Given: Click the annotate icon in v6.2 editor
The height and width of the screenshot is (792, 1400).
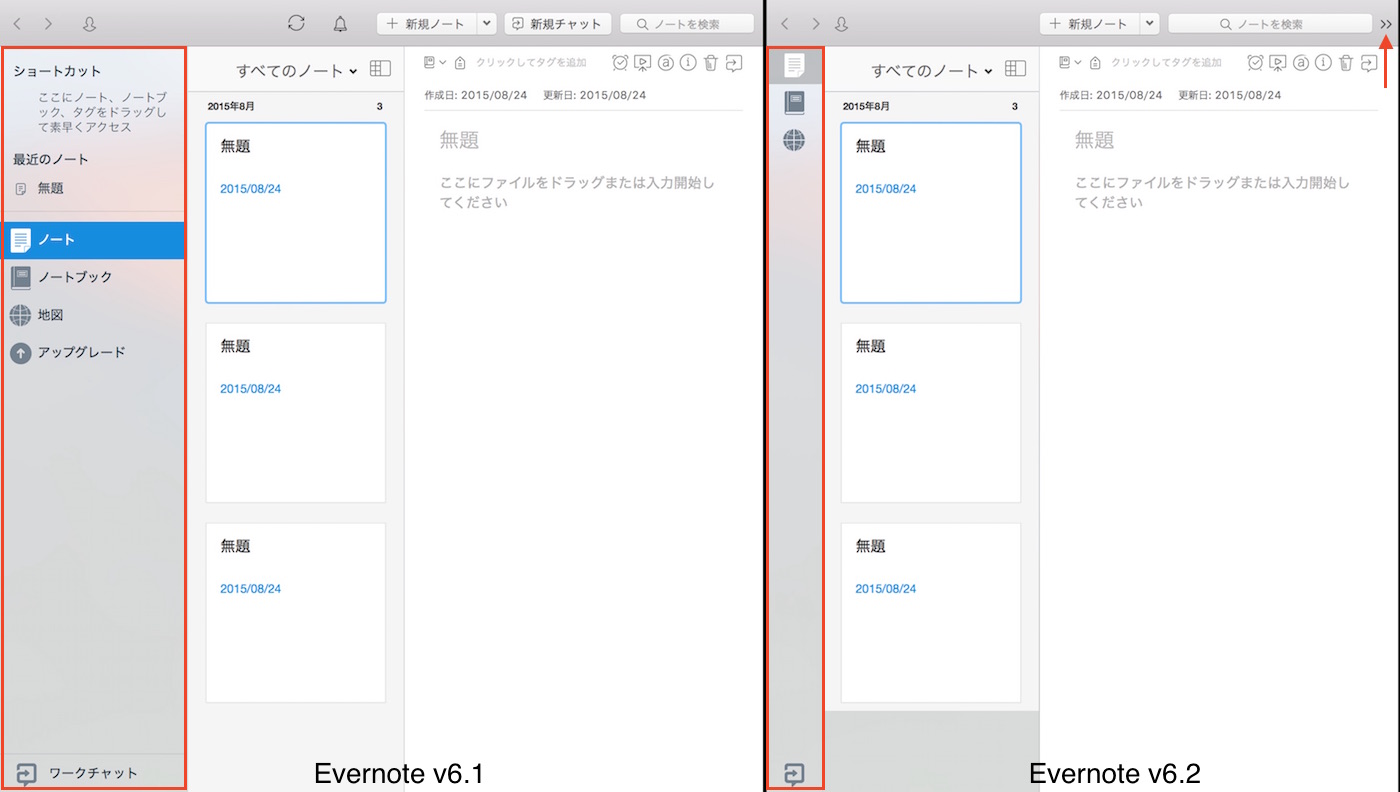Looking at the screenshot, I should coord(1301,62).
